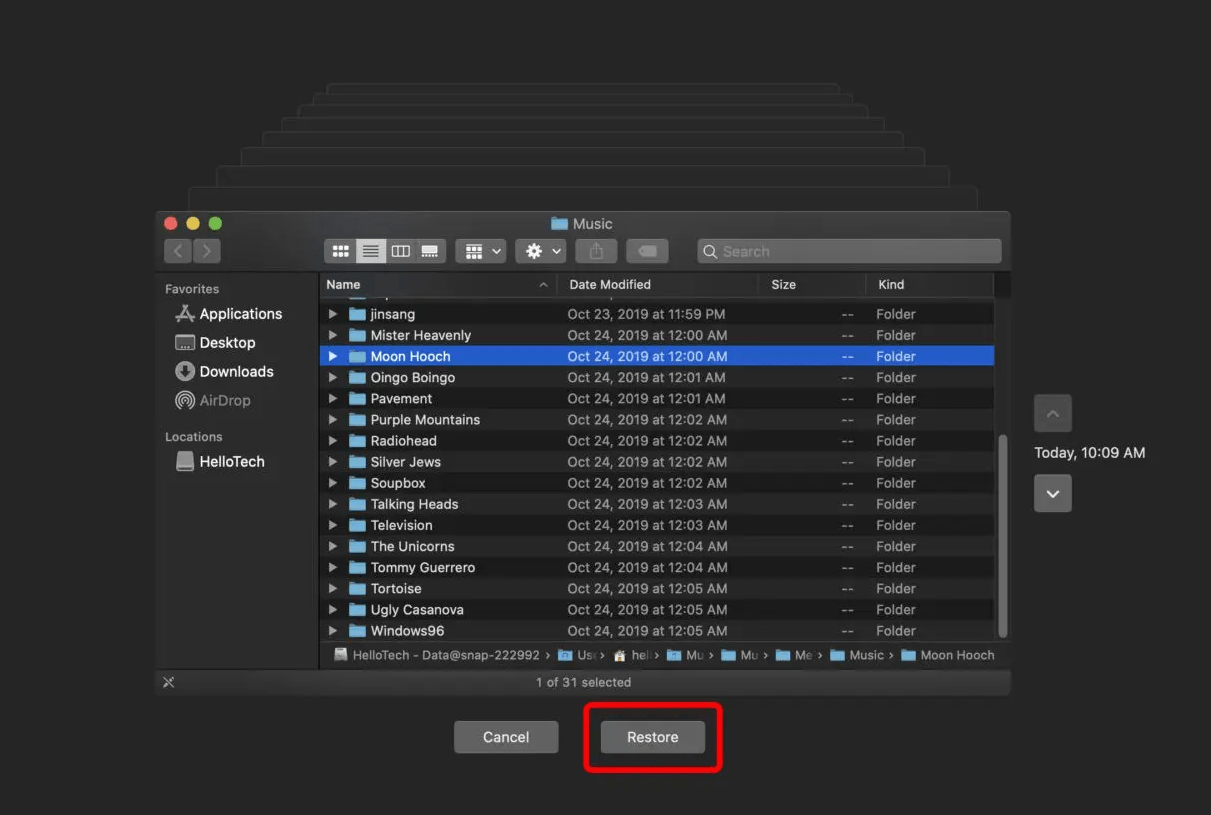Click the Restore button
1211x815 pixels.
pyautogui.click(x=653, y=737)
